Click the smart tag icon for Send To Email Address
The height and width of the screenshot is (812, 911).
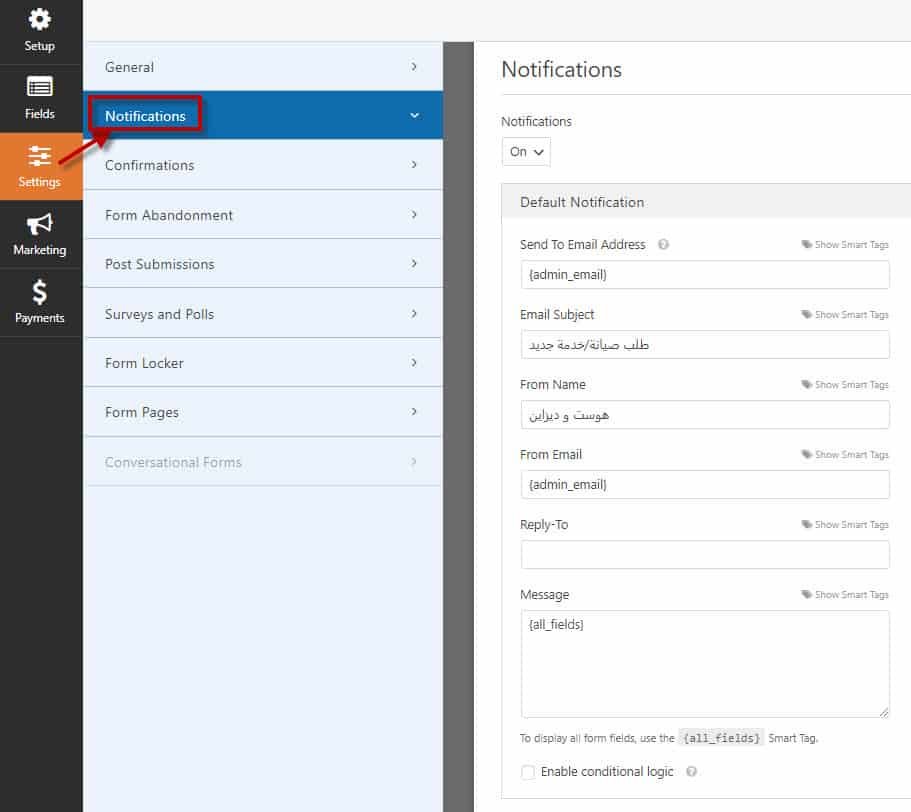[x=806, y=245]
